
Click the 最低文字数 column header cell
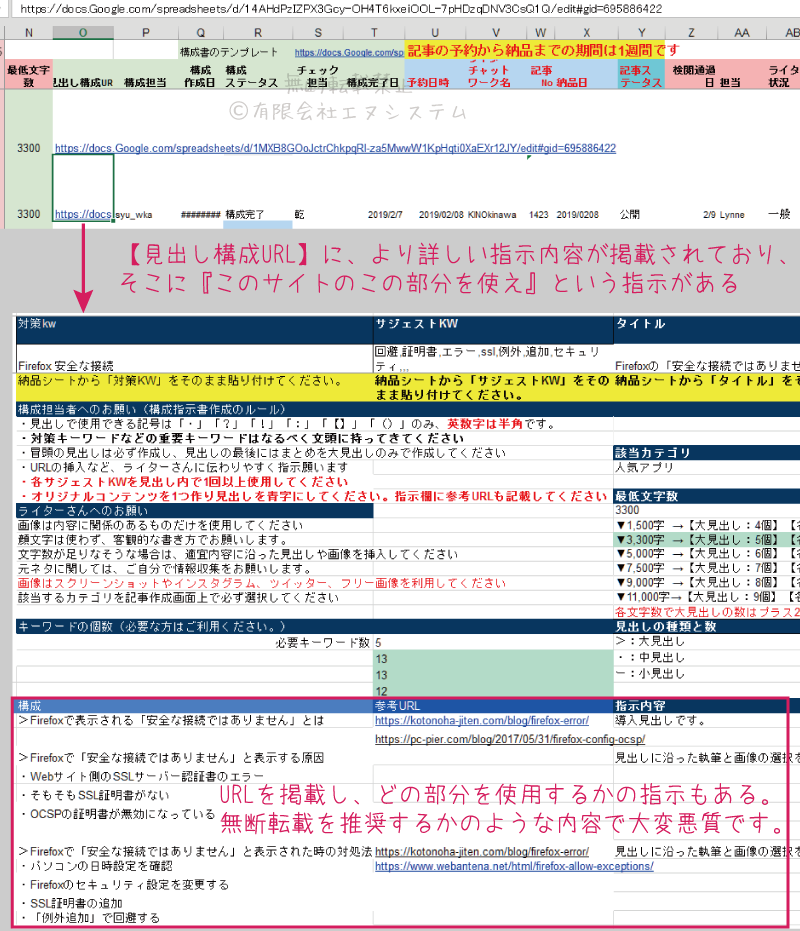click(29, 75)
